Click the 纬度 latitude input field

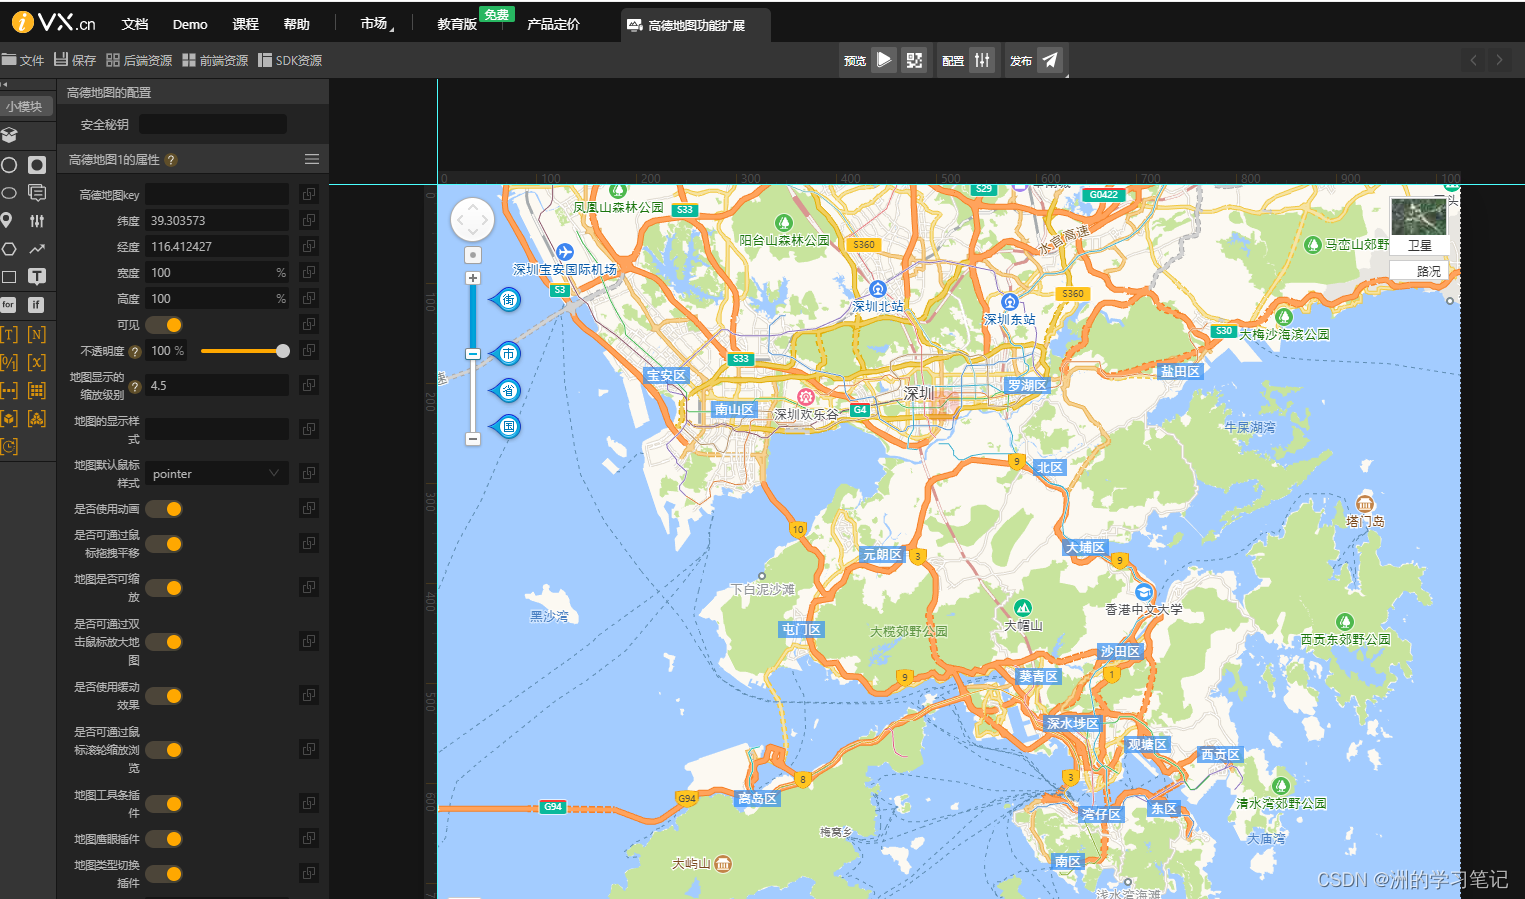[x=216, y=221]
